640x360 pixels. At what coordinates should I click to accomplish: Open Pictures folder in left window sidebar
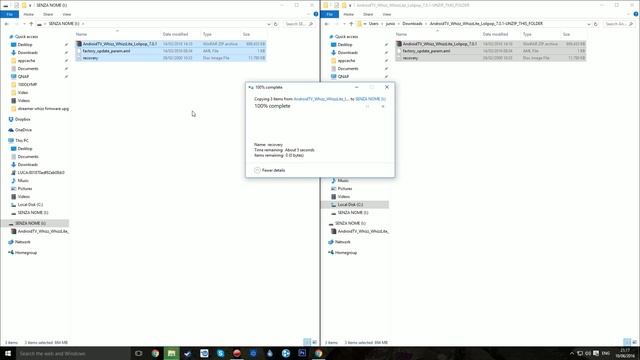[24, 189]
